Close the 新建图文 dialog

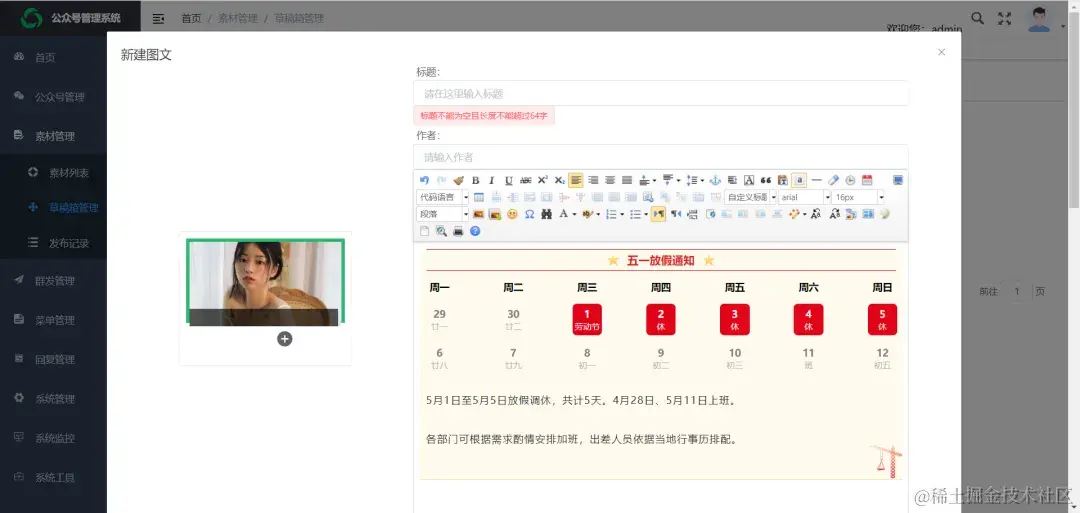coord(942,52)
